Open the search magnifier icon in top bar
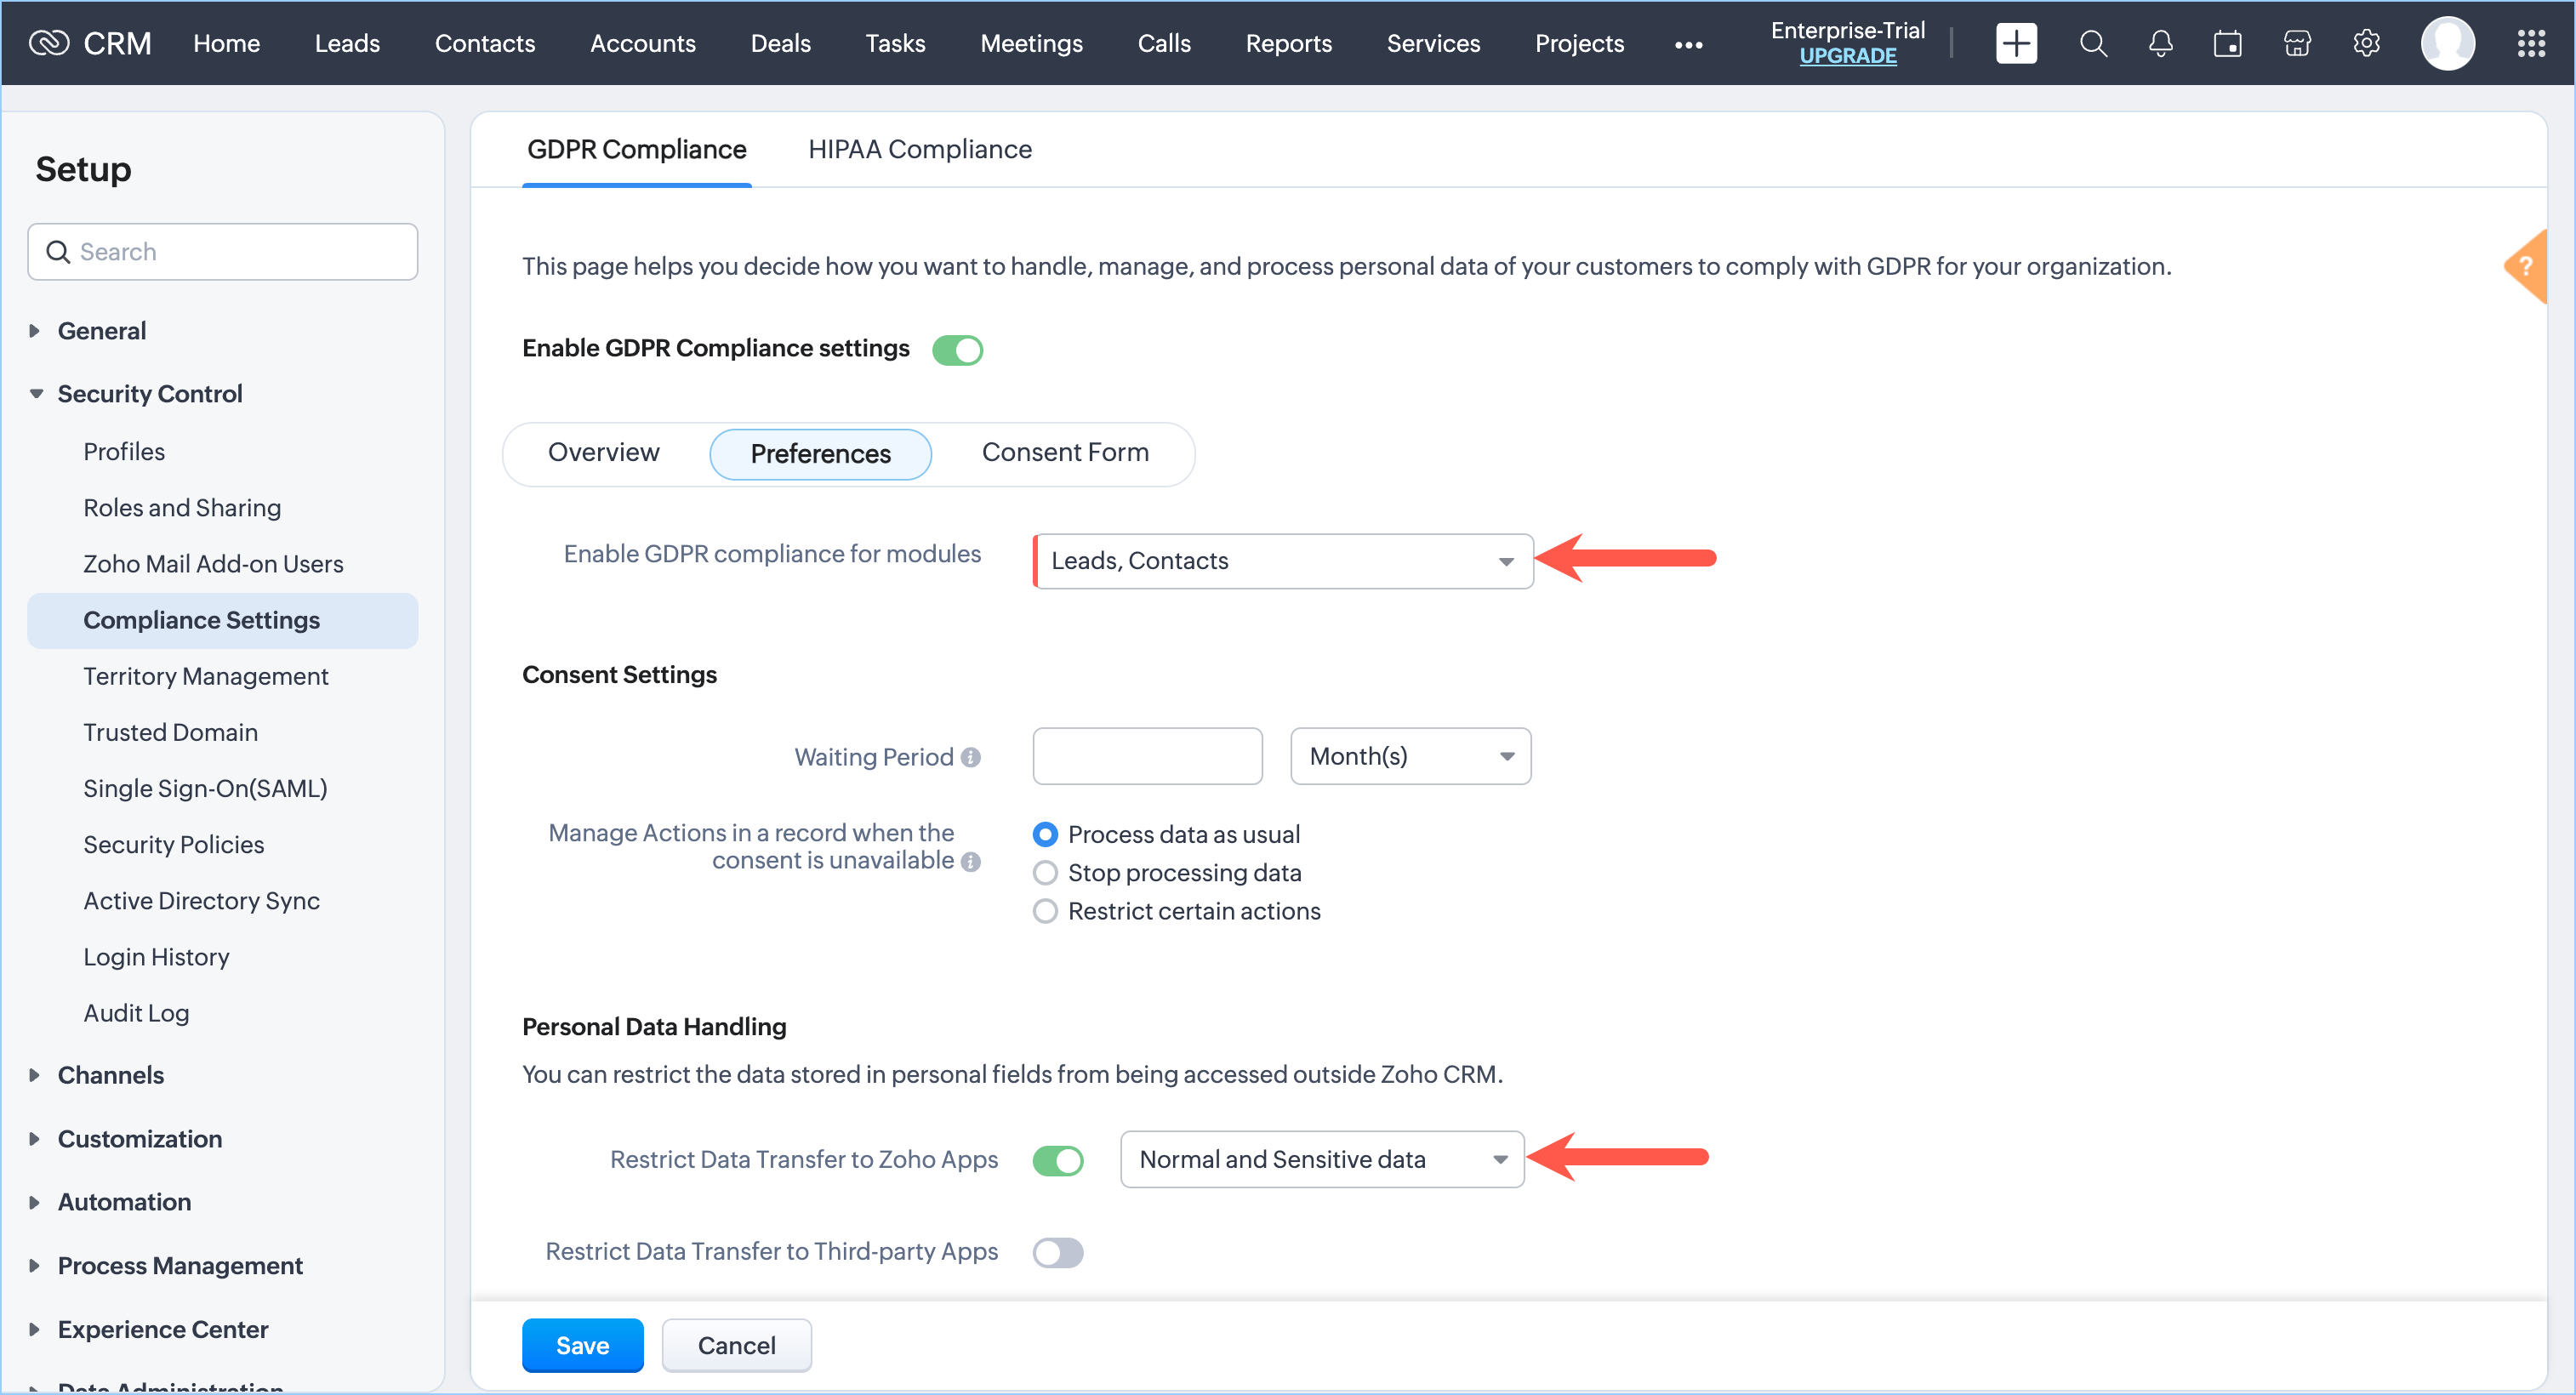The image size is (2576, 1395). (2093, 43)
